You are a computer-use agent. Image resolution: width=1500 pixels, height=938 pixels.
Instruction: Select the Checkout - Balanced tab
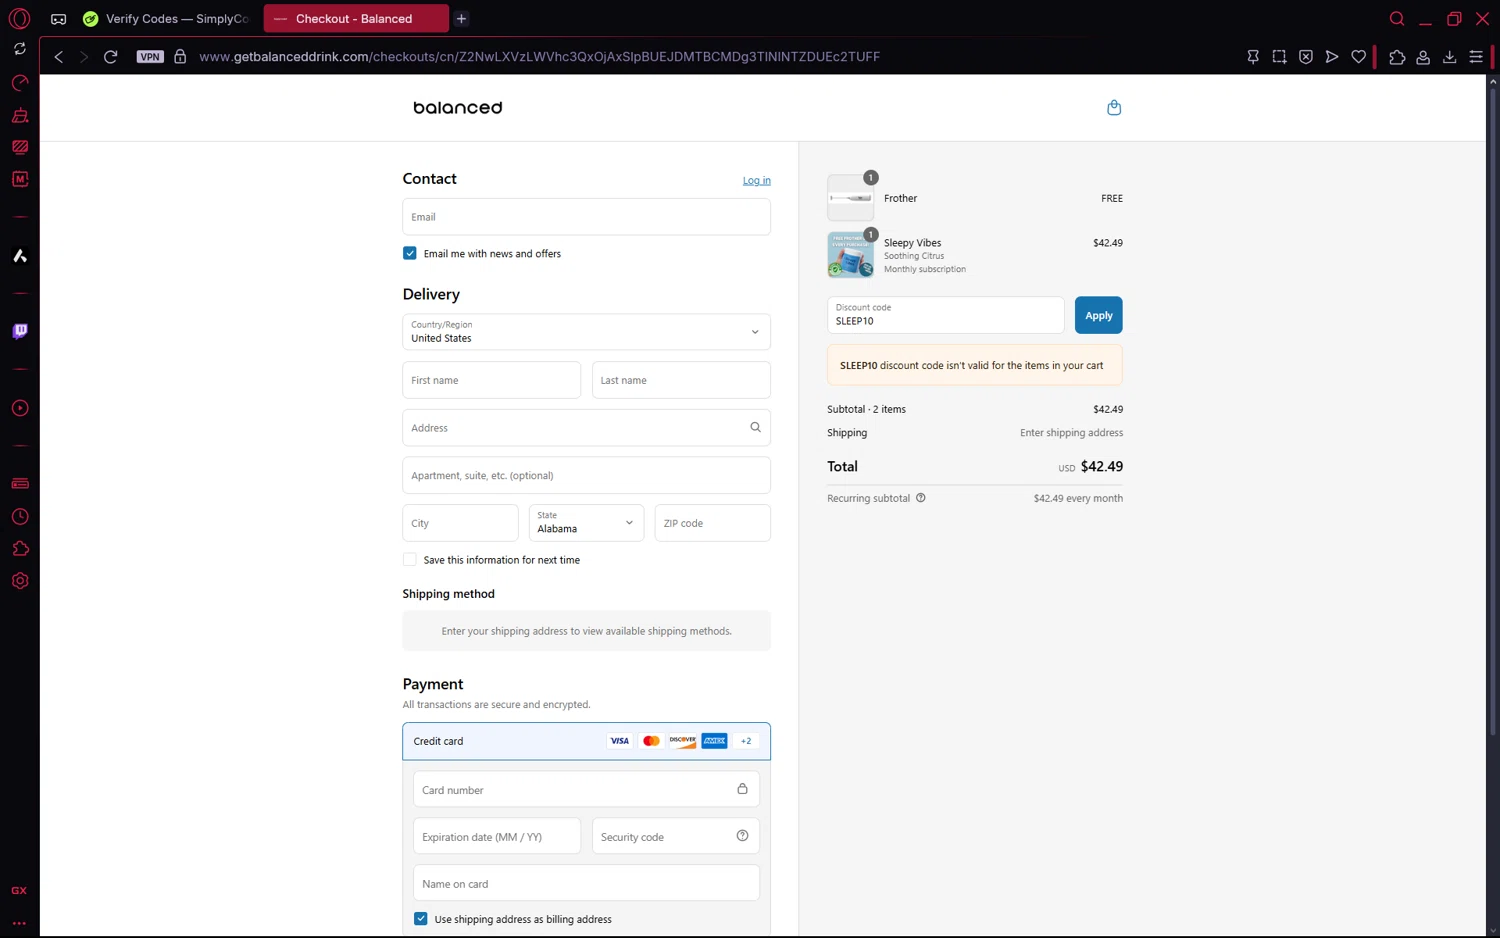tap(356, 19)
